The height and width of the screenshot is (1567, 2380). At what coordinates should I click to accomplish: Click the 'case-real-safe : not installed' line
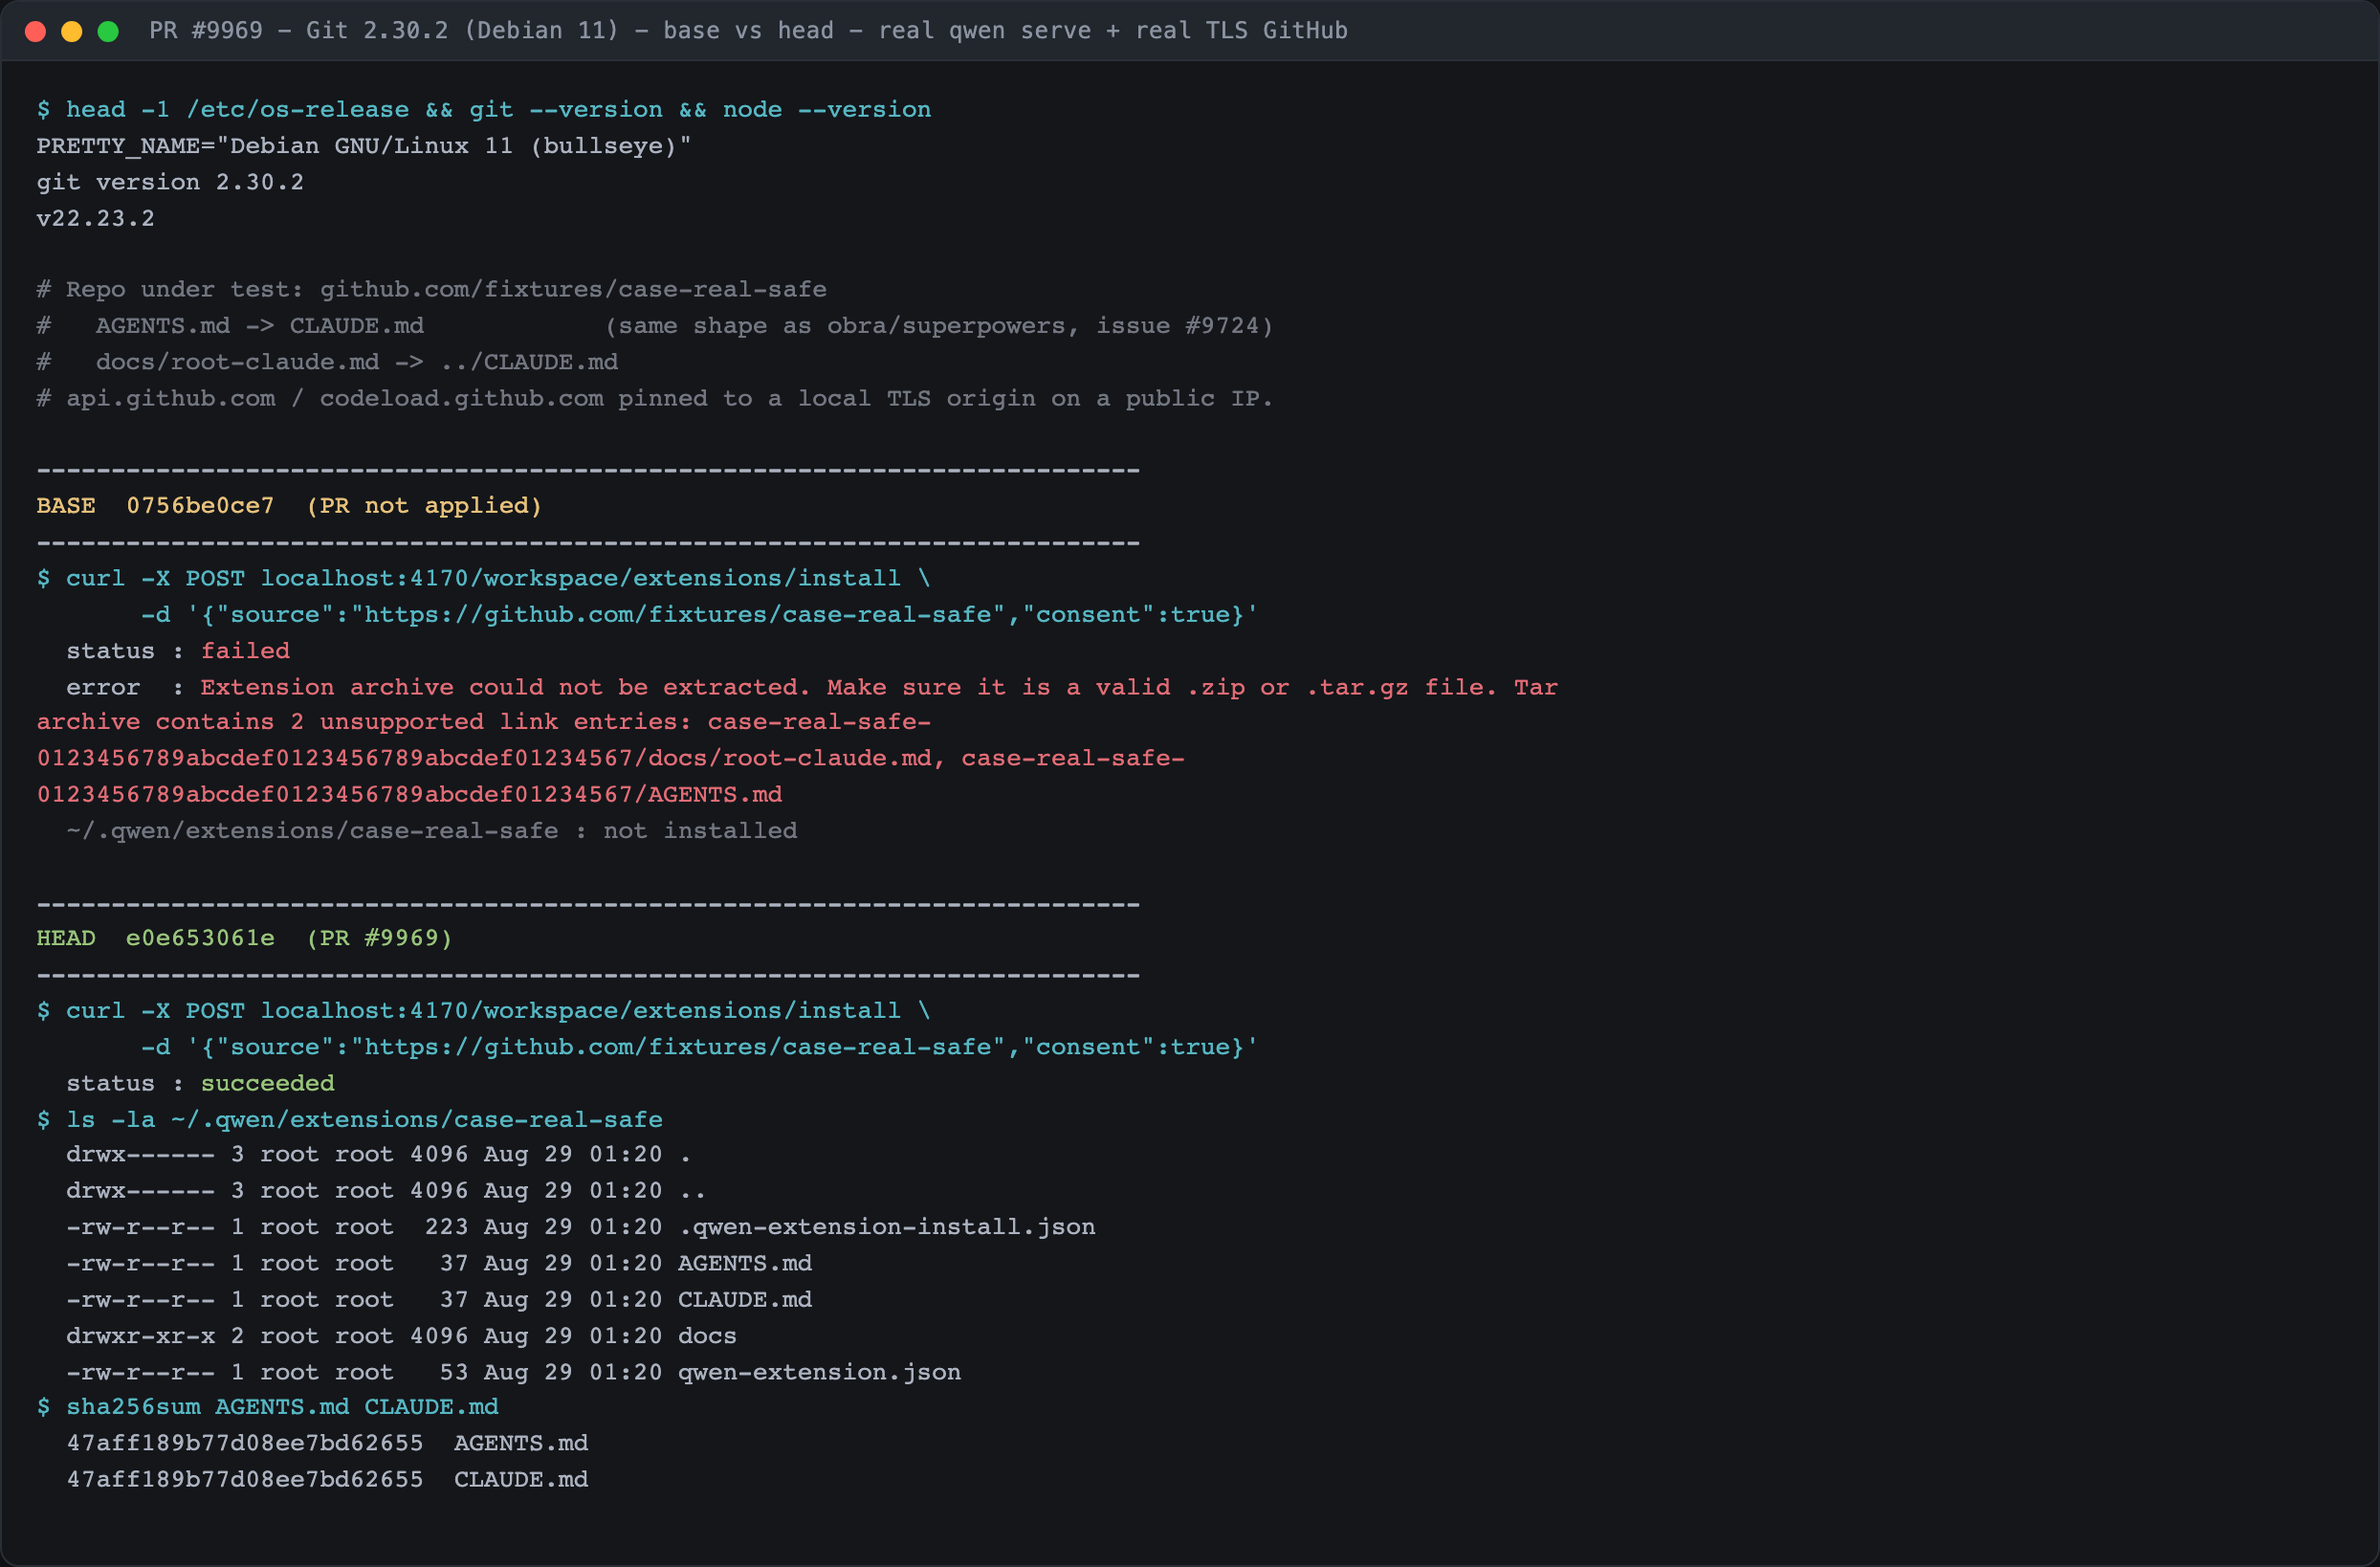[432, 831]
